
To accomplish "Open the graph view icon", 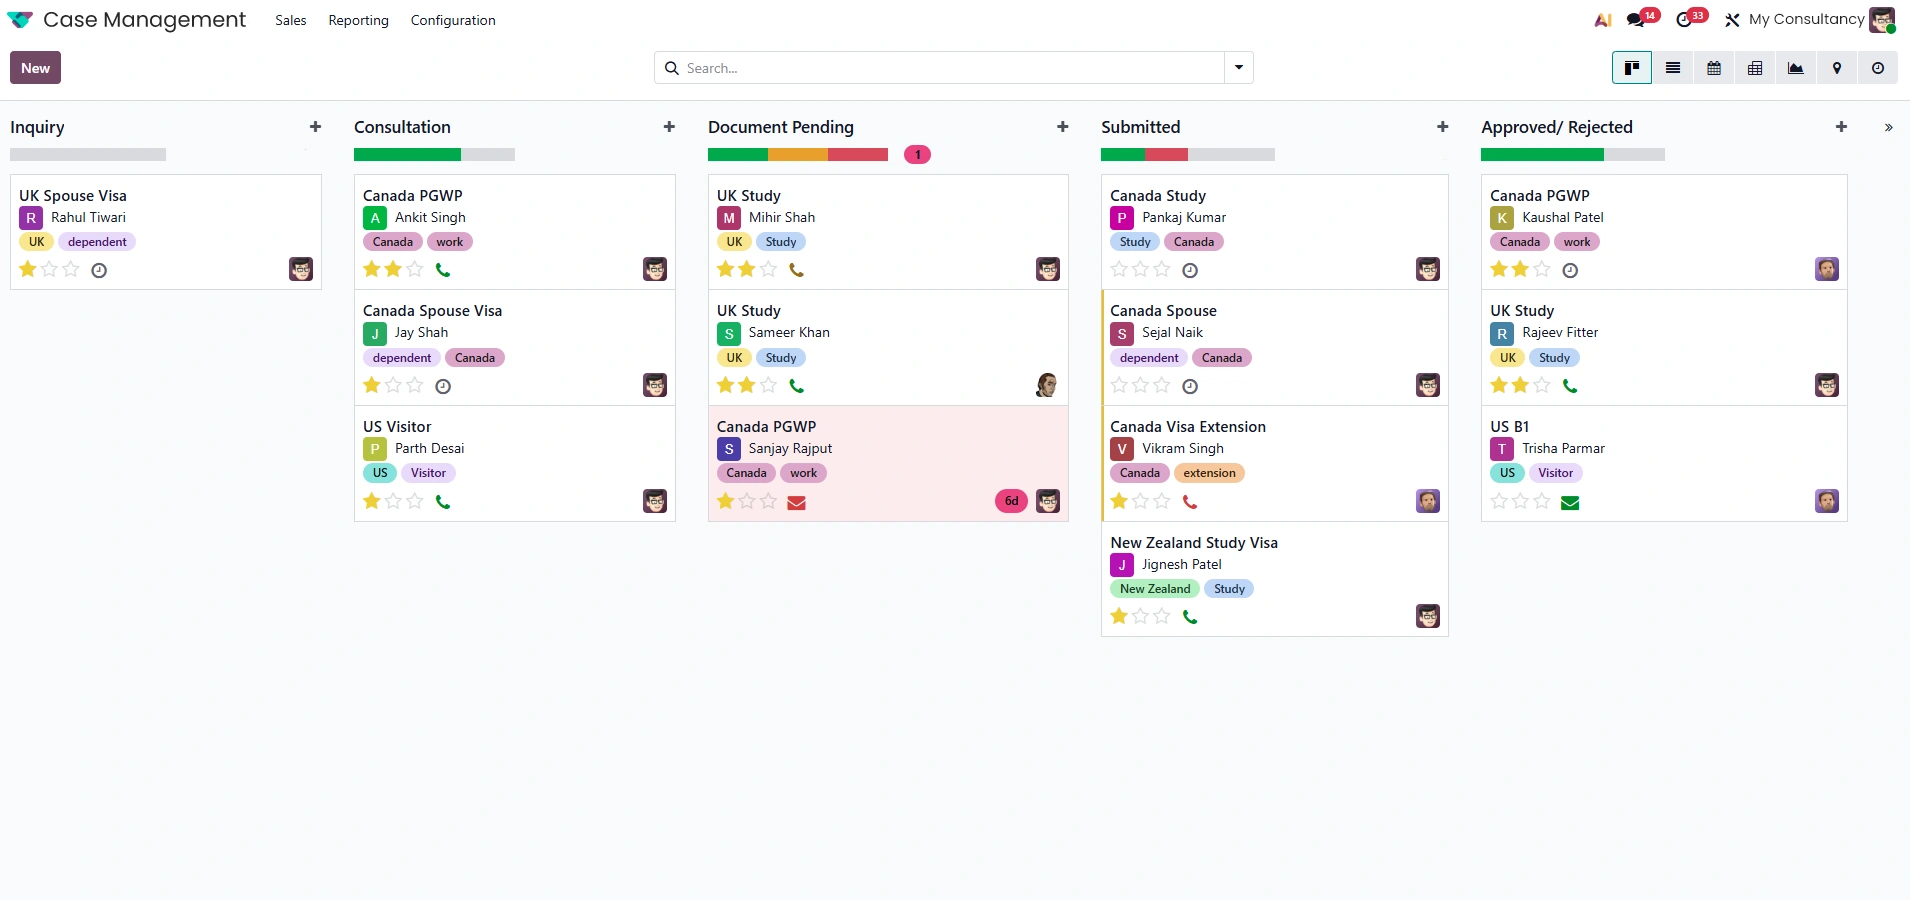I will tap(1796, 67).
